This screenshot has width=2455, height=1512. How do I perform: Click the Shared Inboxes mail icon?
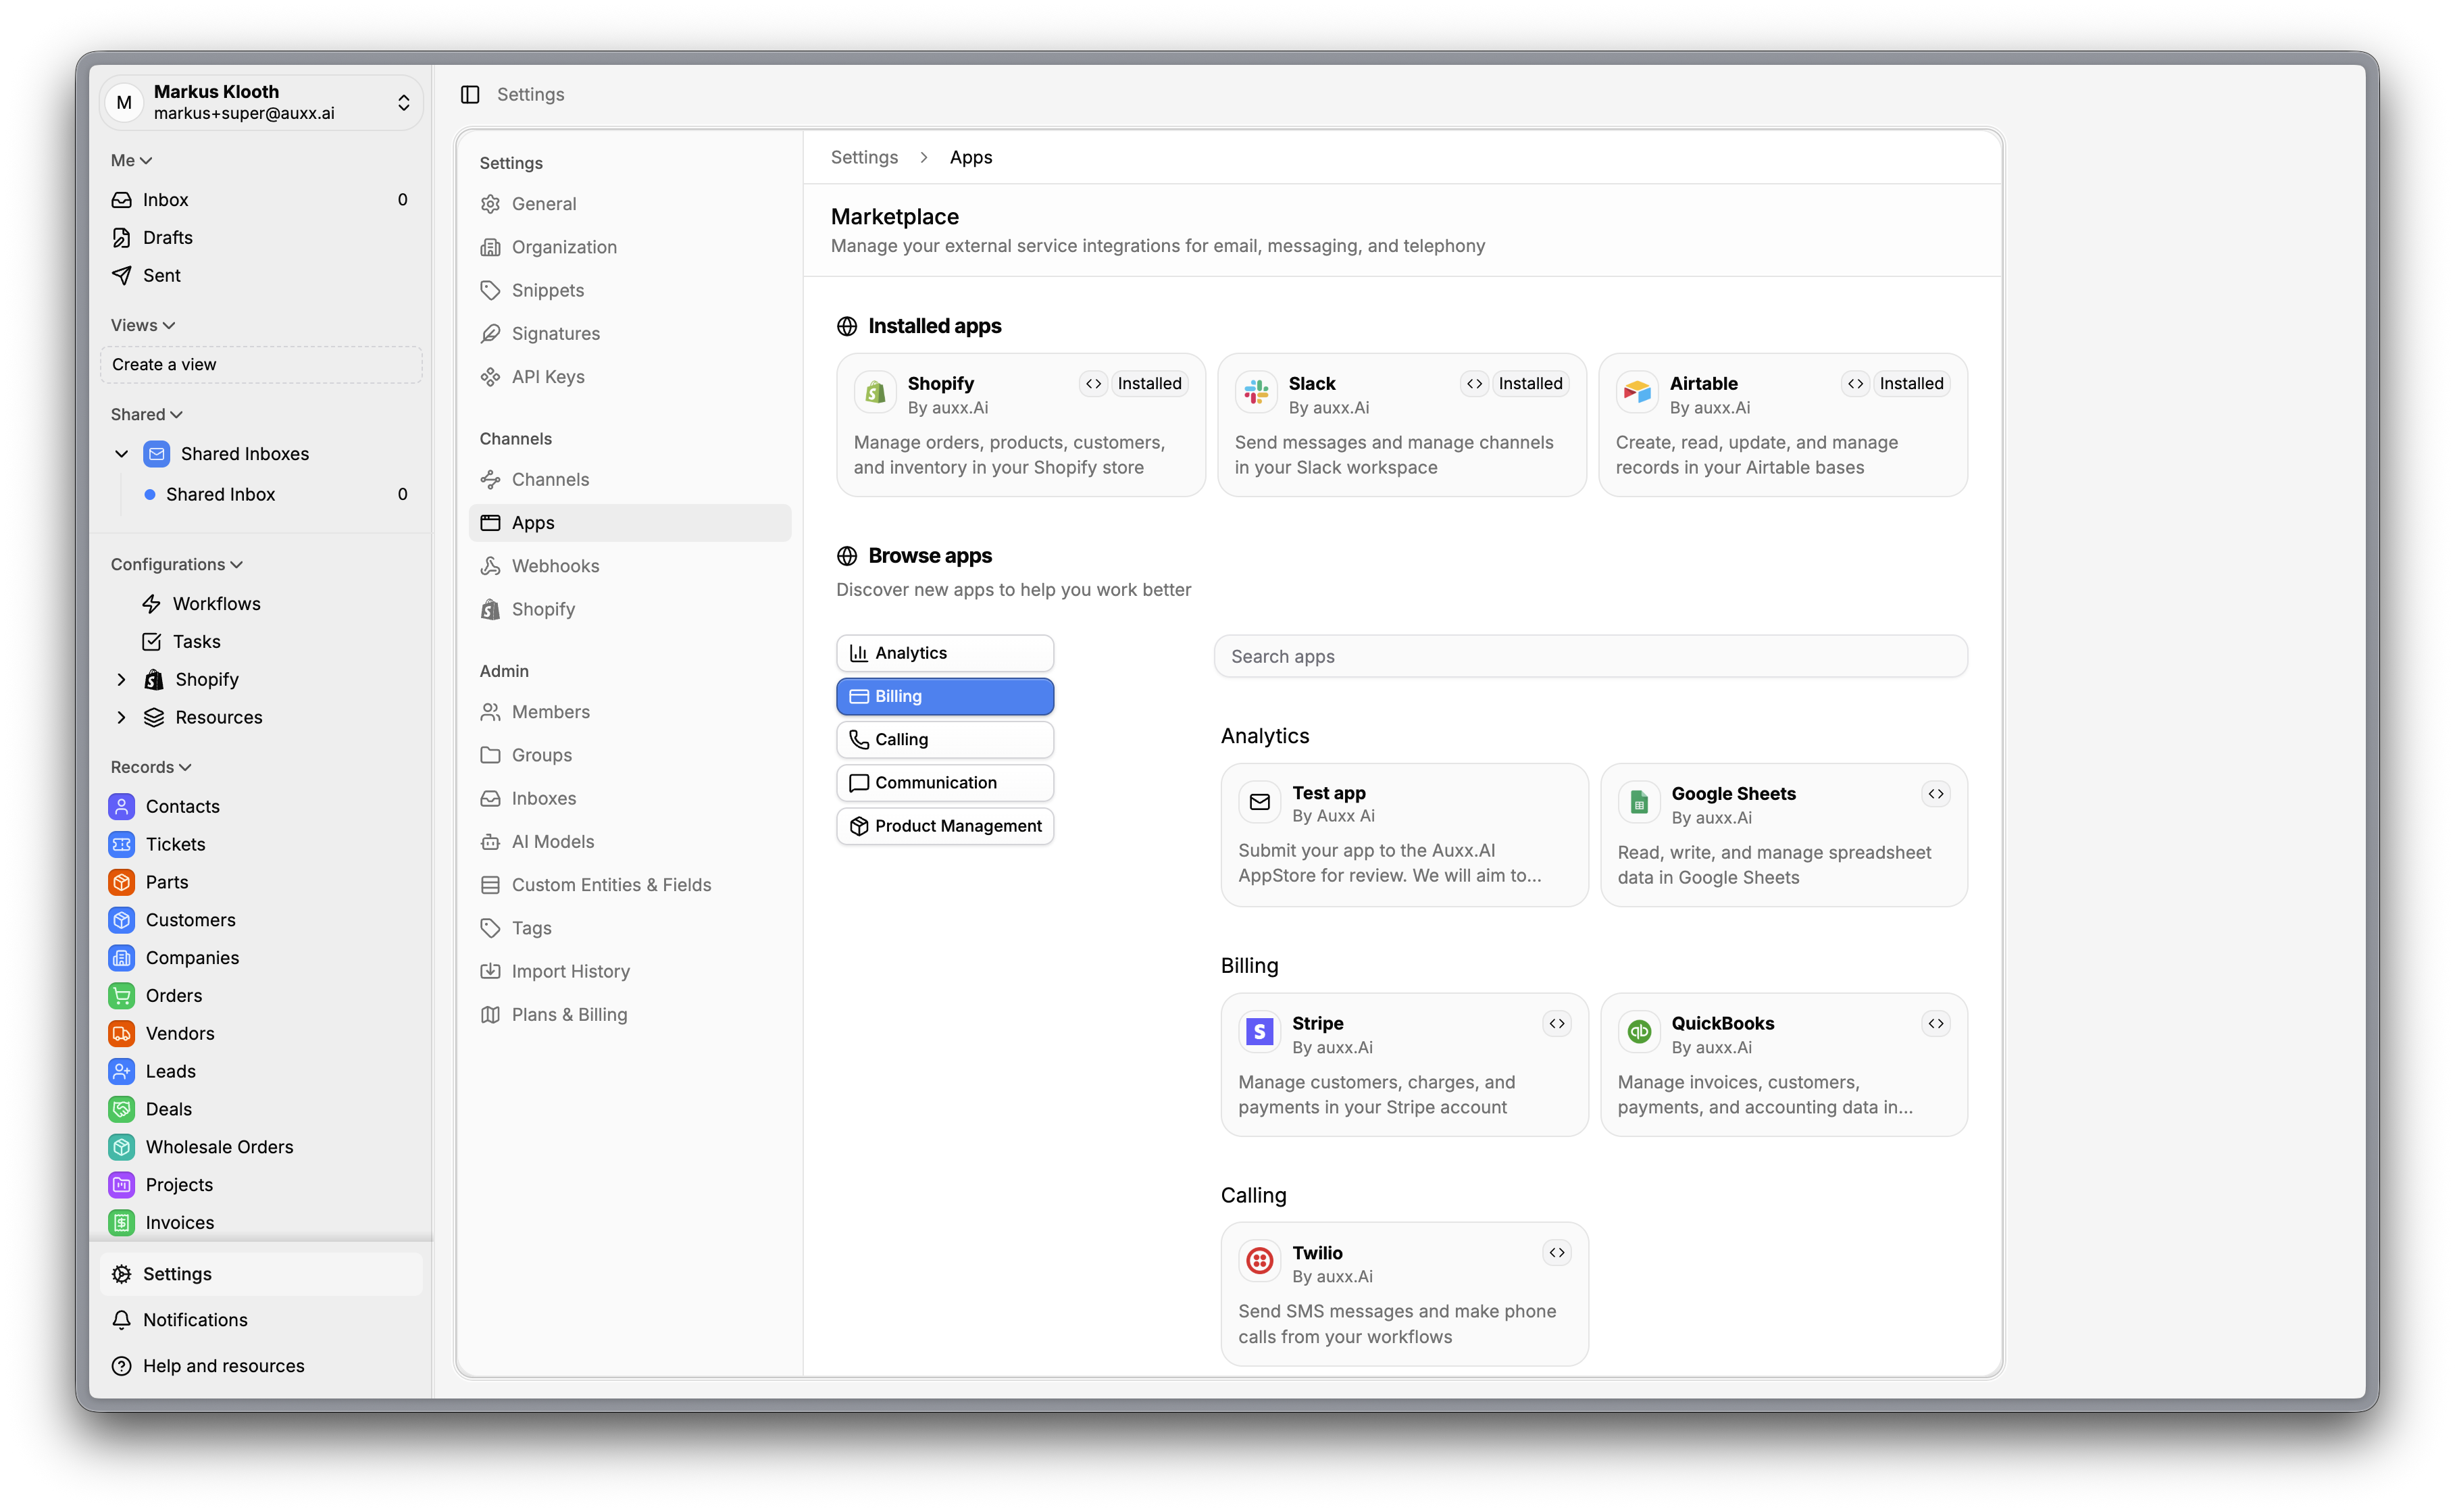(157, 454)
